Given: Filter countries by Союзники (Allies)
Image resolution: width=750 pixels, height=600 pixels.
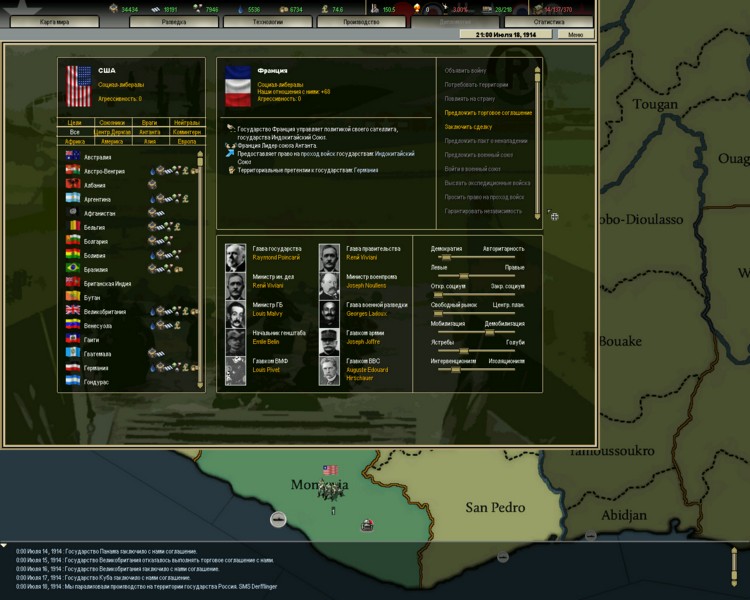Looking at the screenshot, I should (111, 122).
